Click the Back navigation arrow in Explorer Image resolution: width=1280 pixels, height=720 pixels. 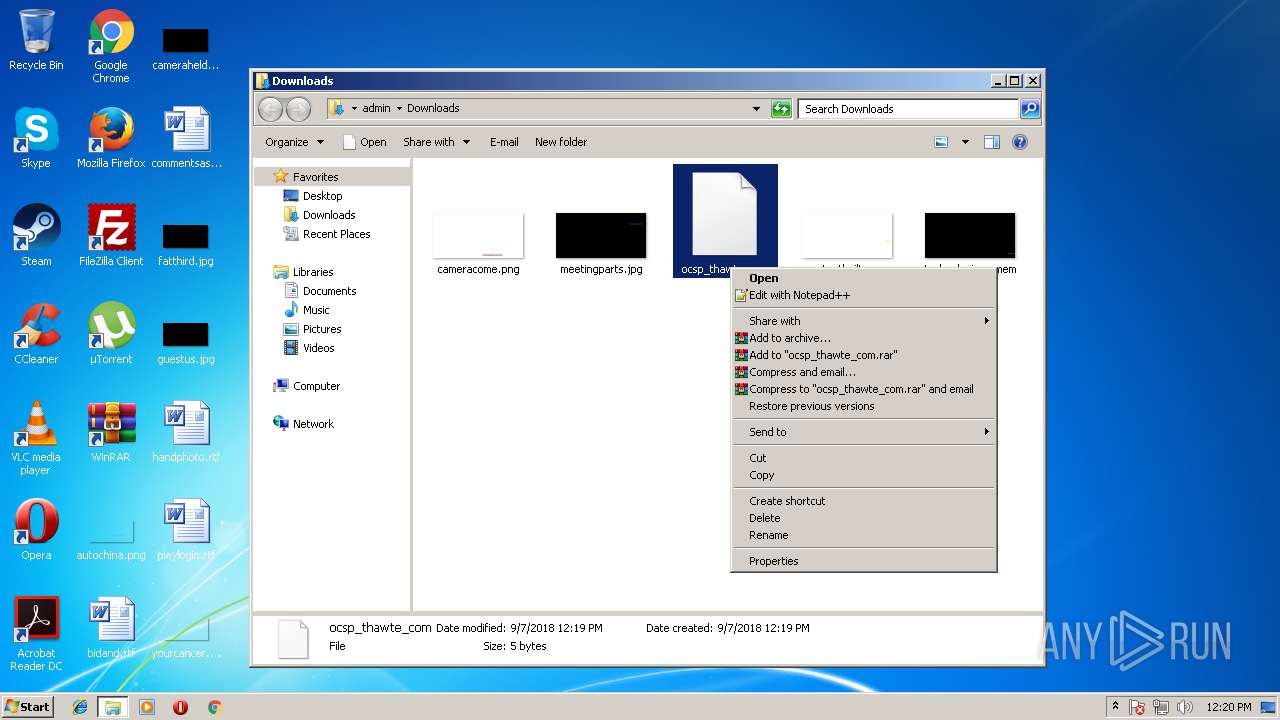click(x=271, y=109)
